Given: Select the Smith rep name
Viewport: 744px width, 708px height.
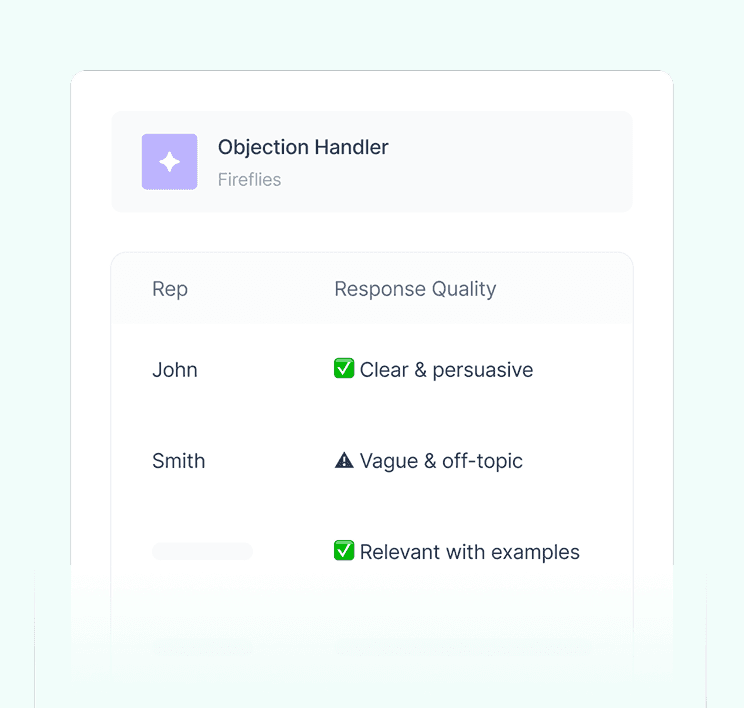Looking at the screenshot, I should (178, 461).
